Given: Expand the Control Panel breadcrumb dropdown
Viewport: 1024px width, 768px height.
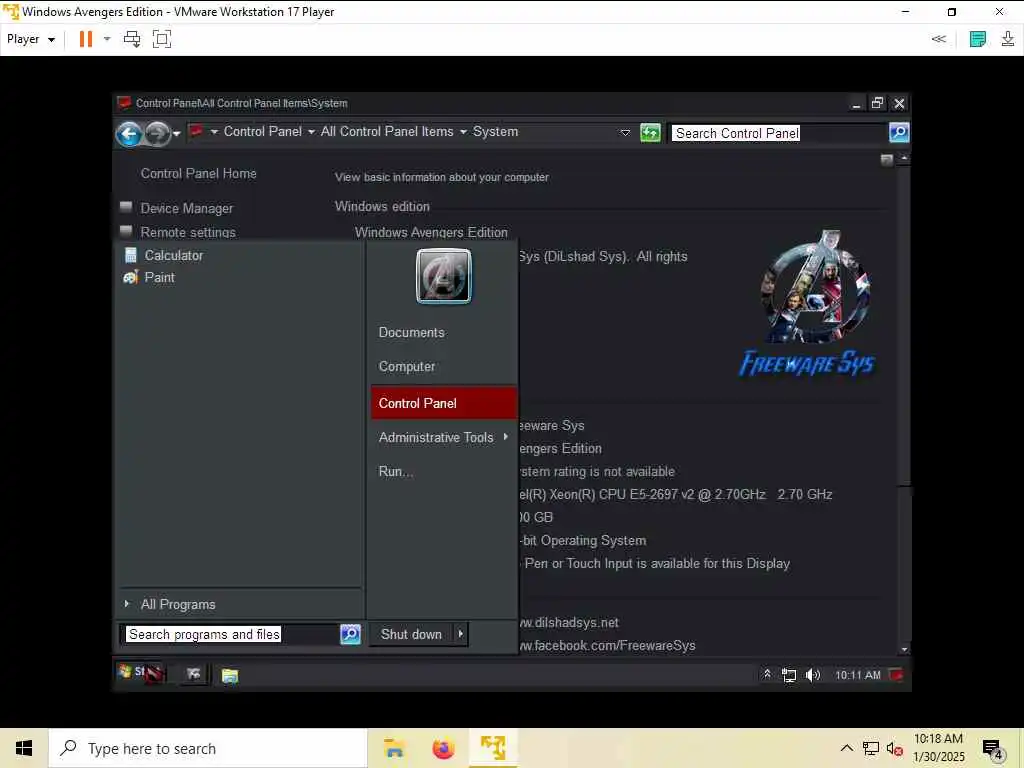Looking at the screenshot, I should tap(312, 132).
